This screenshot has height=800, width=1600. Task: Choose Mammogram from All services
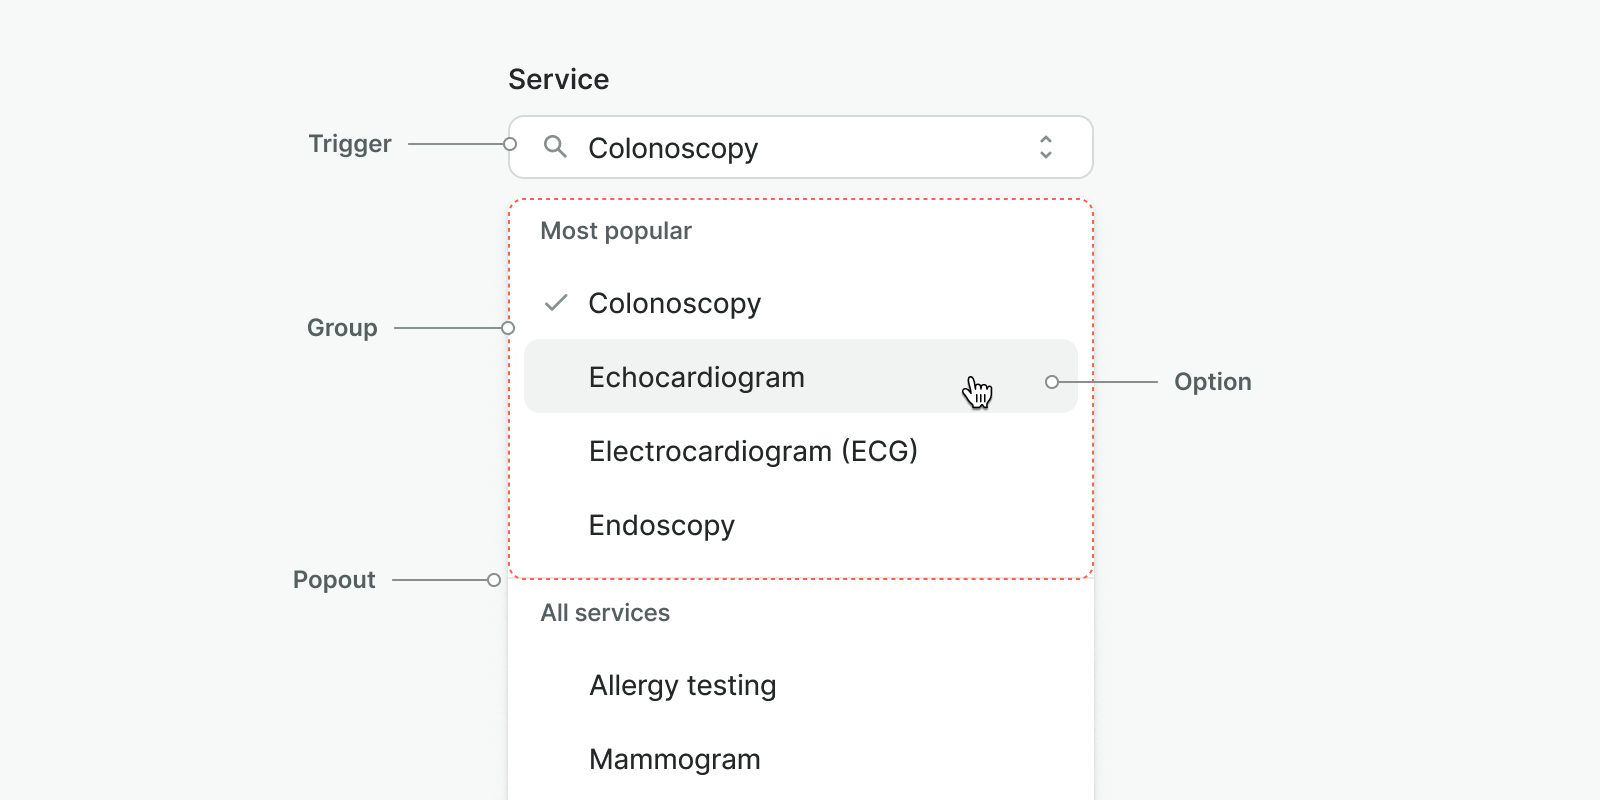coord(800,759)
